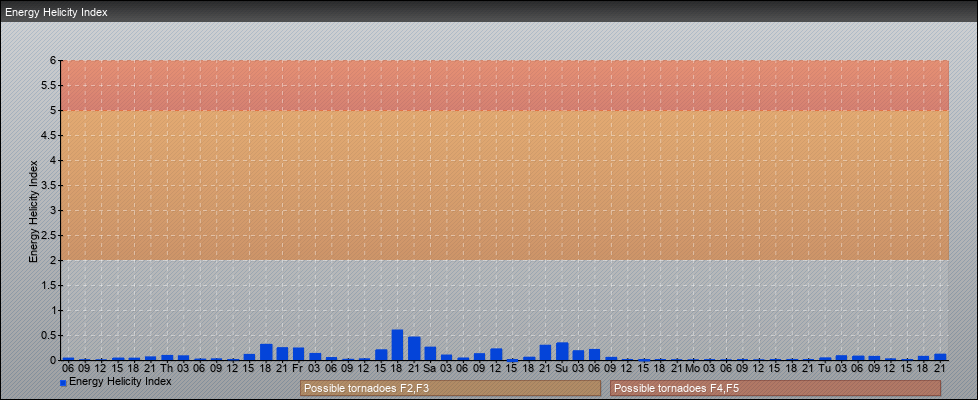Click the blue bar above the 'Sa' label

point(430,353)
